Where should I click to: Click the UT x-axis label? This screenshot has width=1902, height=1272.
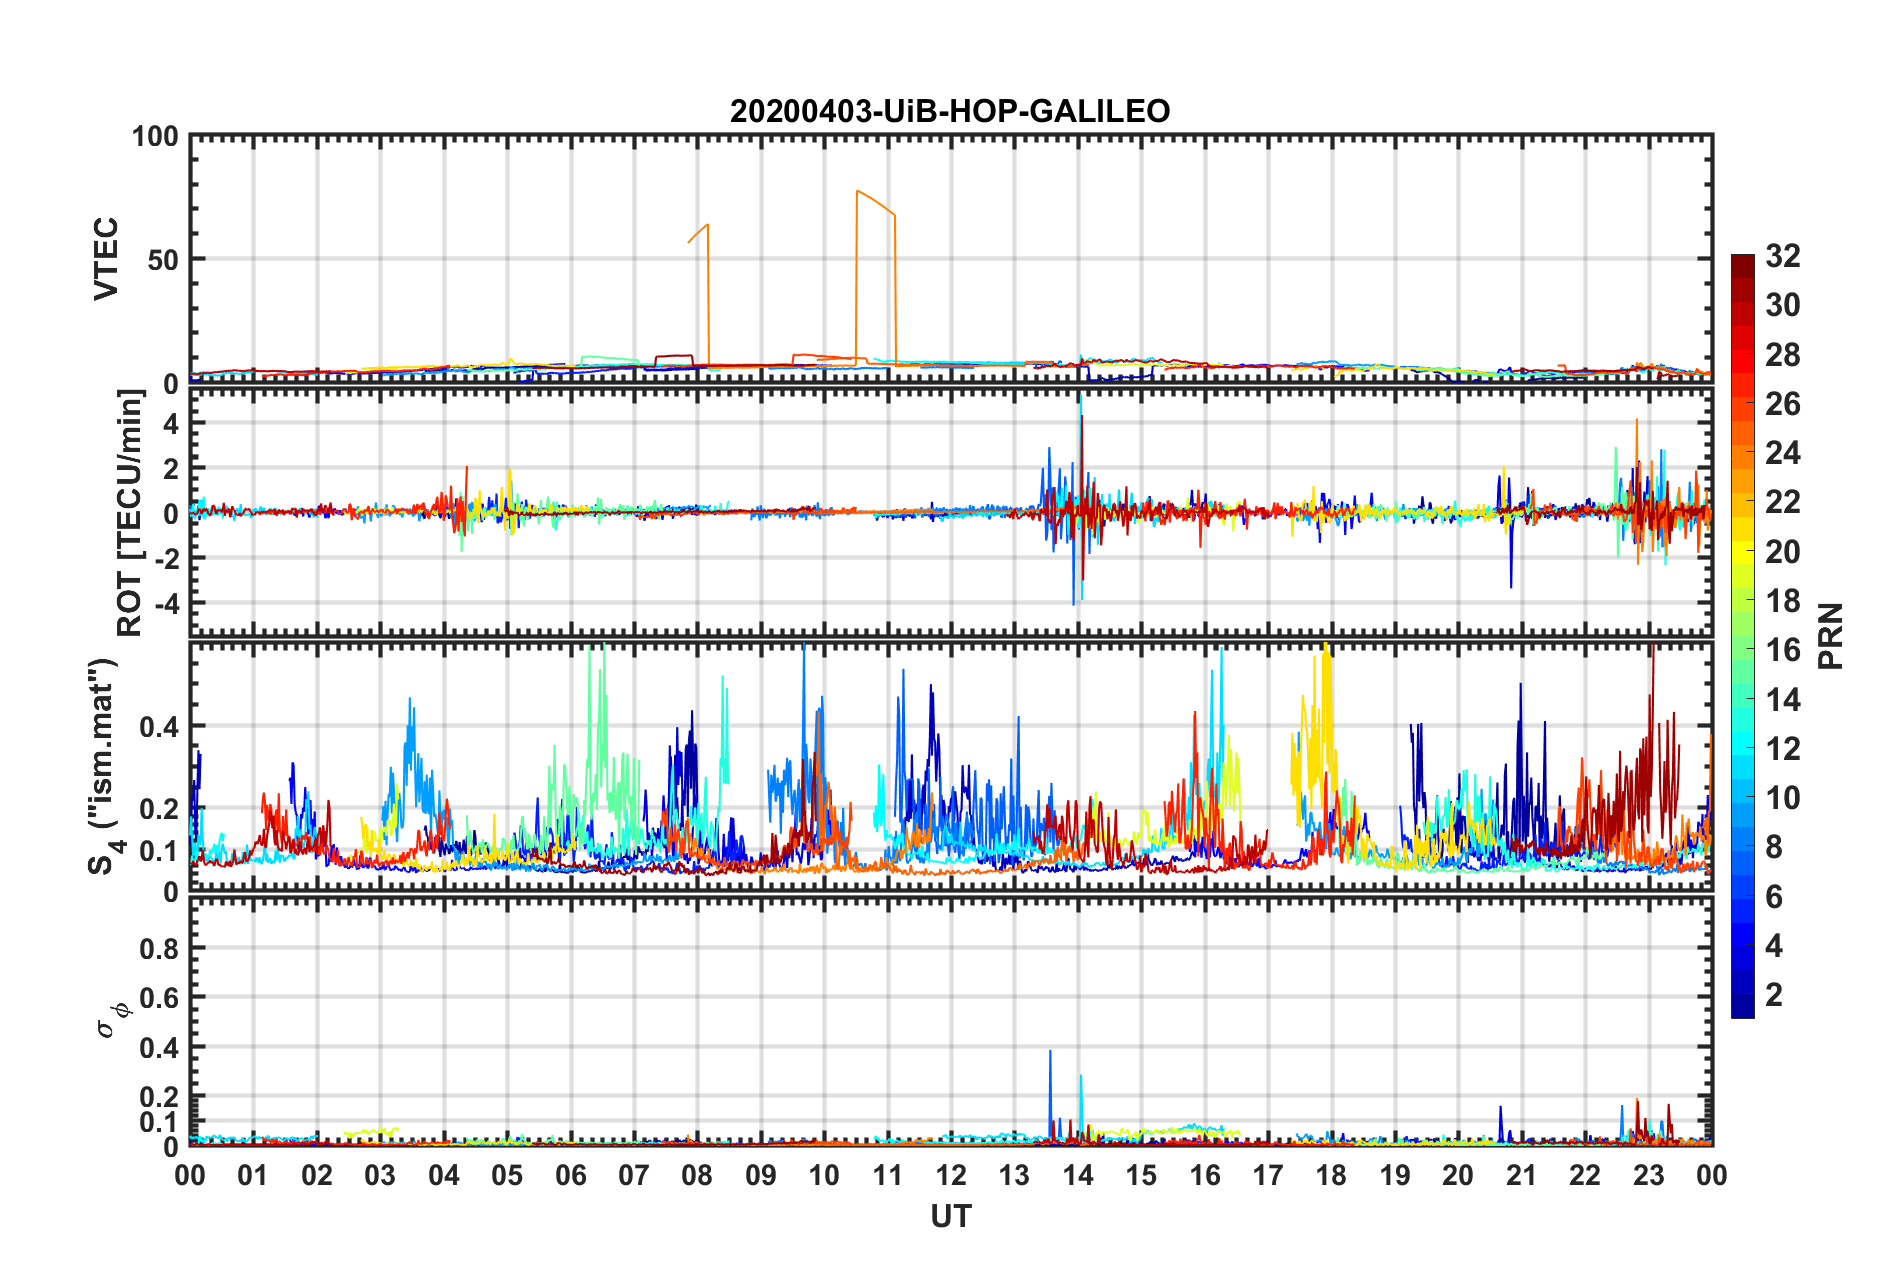951,1216
